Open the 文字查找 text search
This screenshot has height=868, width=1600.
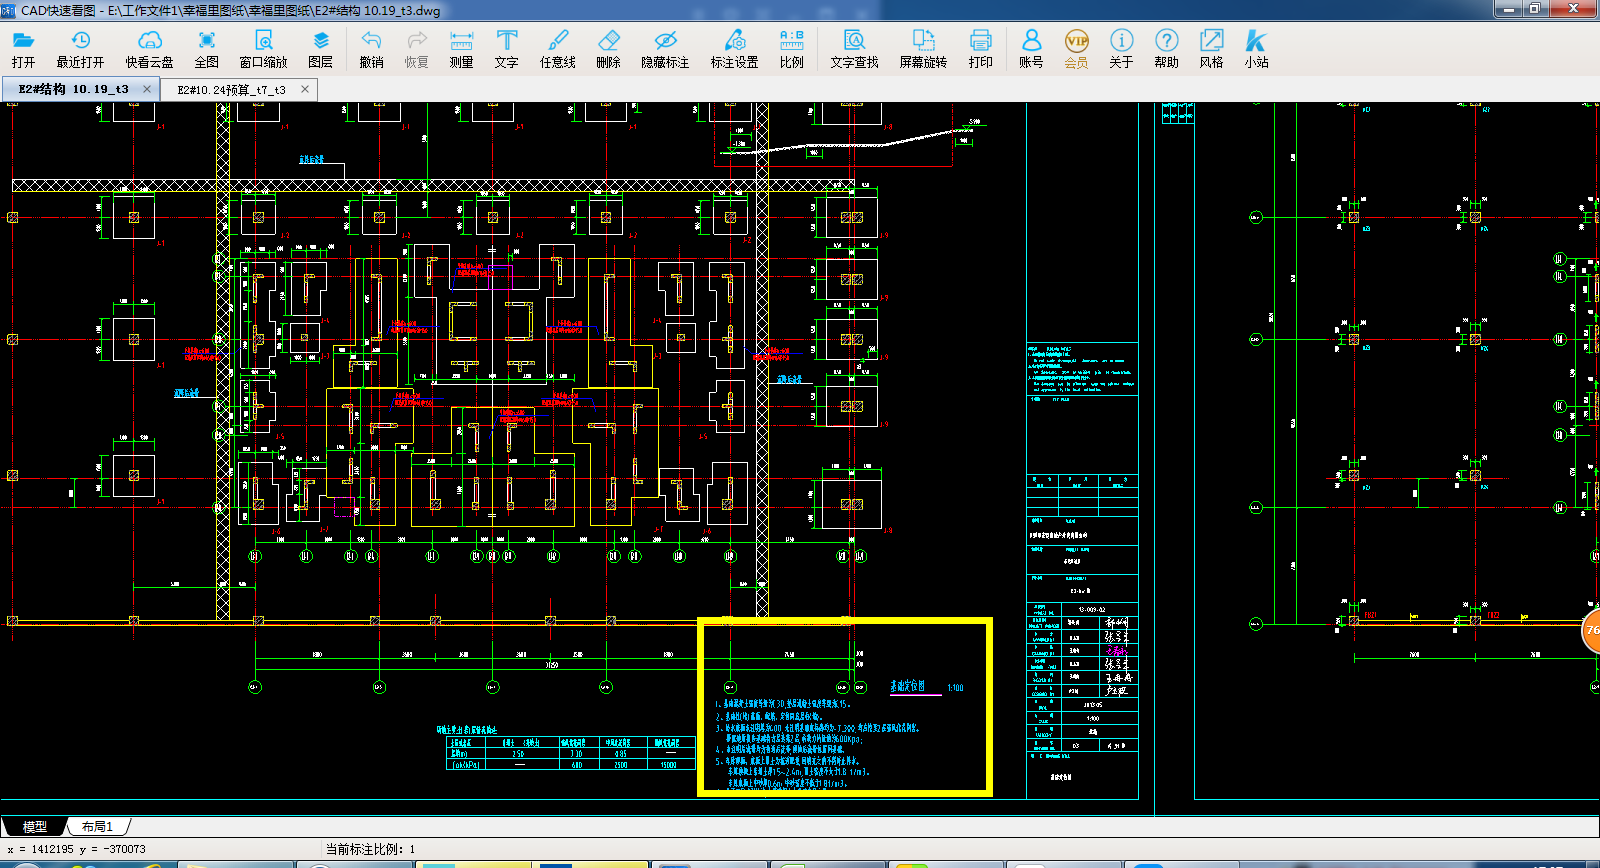pyautogui.click(x=854, y=48)
